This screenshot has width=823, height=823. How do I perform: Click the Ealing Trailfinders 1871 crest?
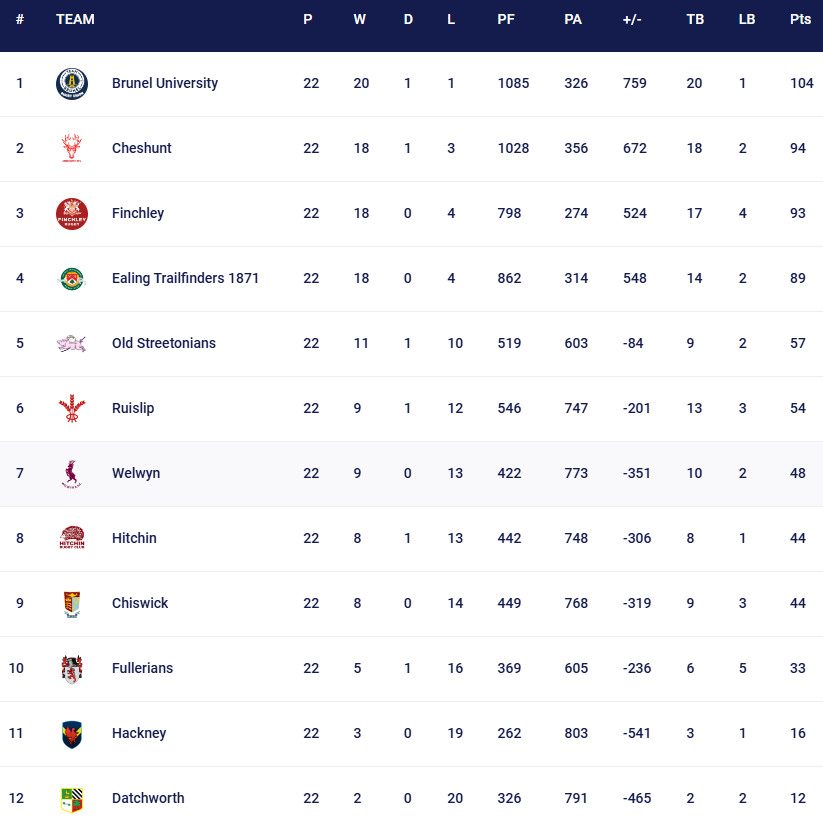(72, 278)
